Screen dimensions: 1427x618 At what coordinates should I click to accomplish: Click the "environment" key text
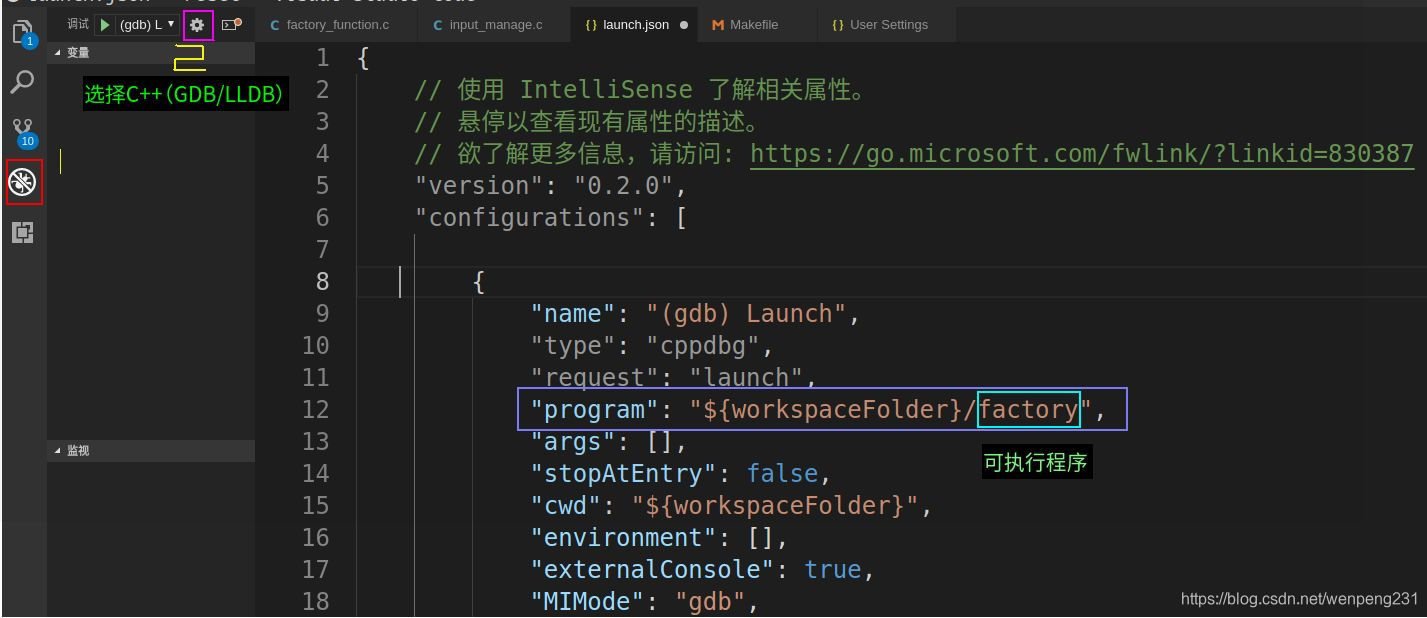point(624,538)
